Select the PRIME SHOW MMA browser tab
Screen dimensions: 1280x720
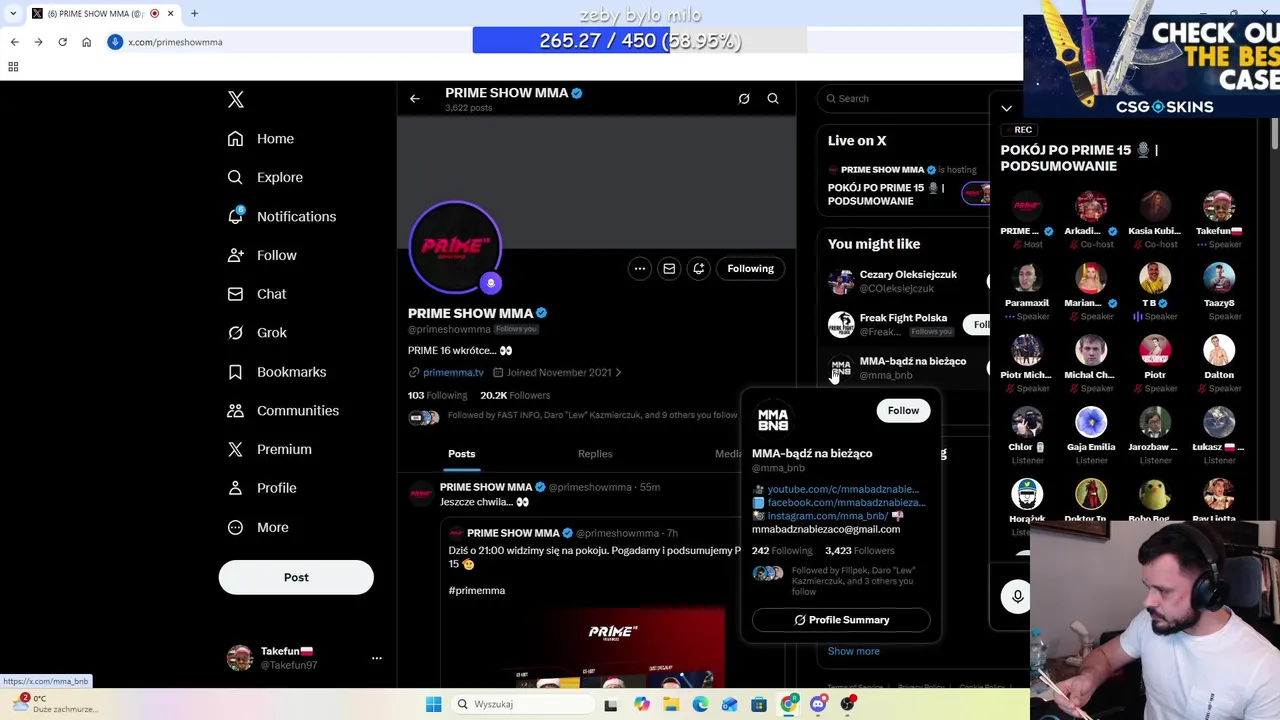[x=103, y=13]
